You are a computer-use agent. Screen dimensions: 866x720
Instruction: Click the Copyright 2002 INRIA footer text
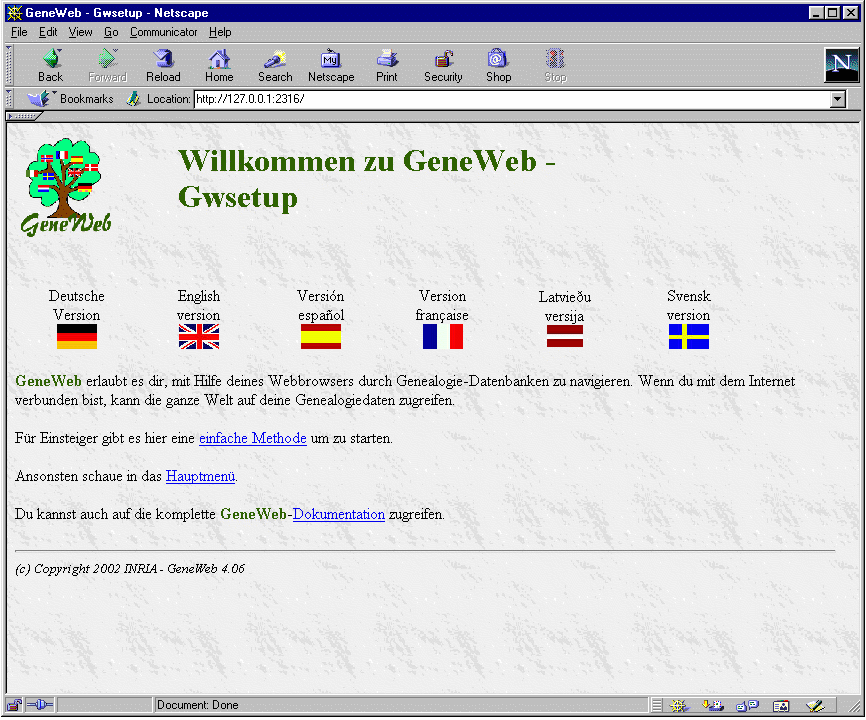click(130, 569)
